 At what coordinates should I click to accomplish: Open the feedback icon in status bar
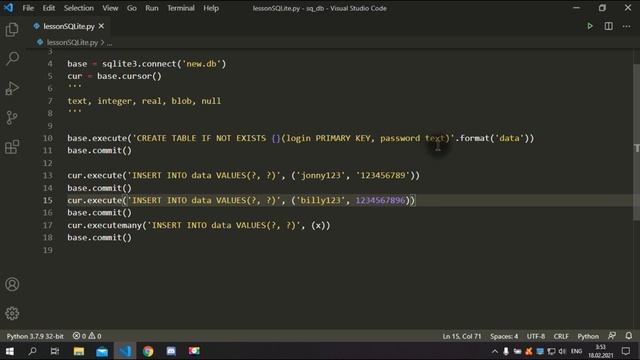611,336
